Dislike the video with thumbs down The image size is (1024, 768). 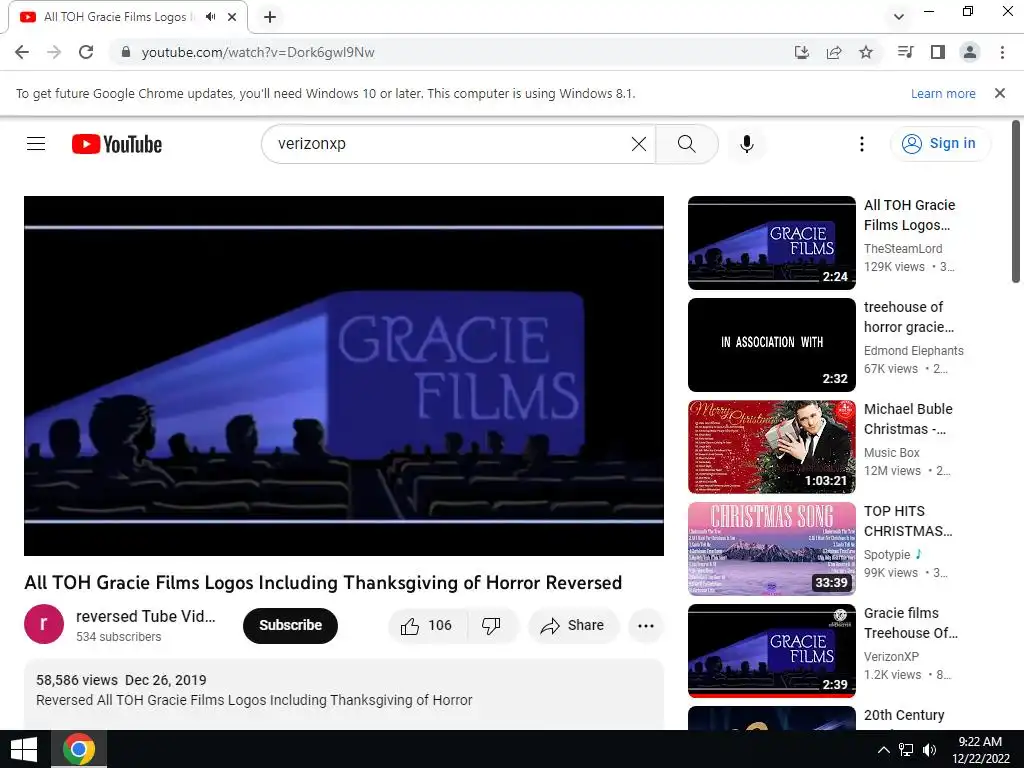pos(492,626)
